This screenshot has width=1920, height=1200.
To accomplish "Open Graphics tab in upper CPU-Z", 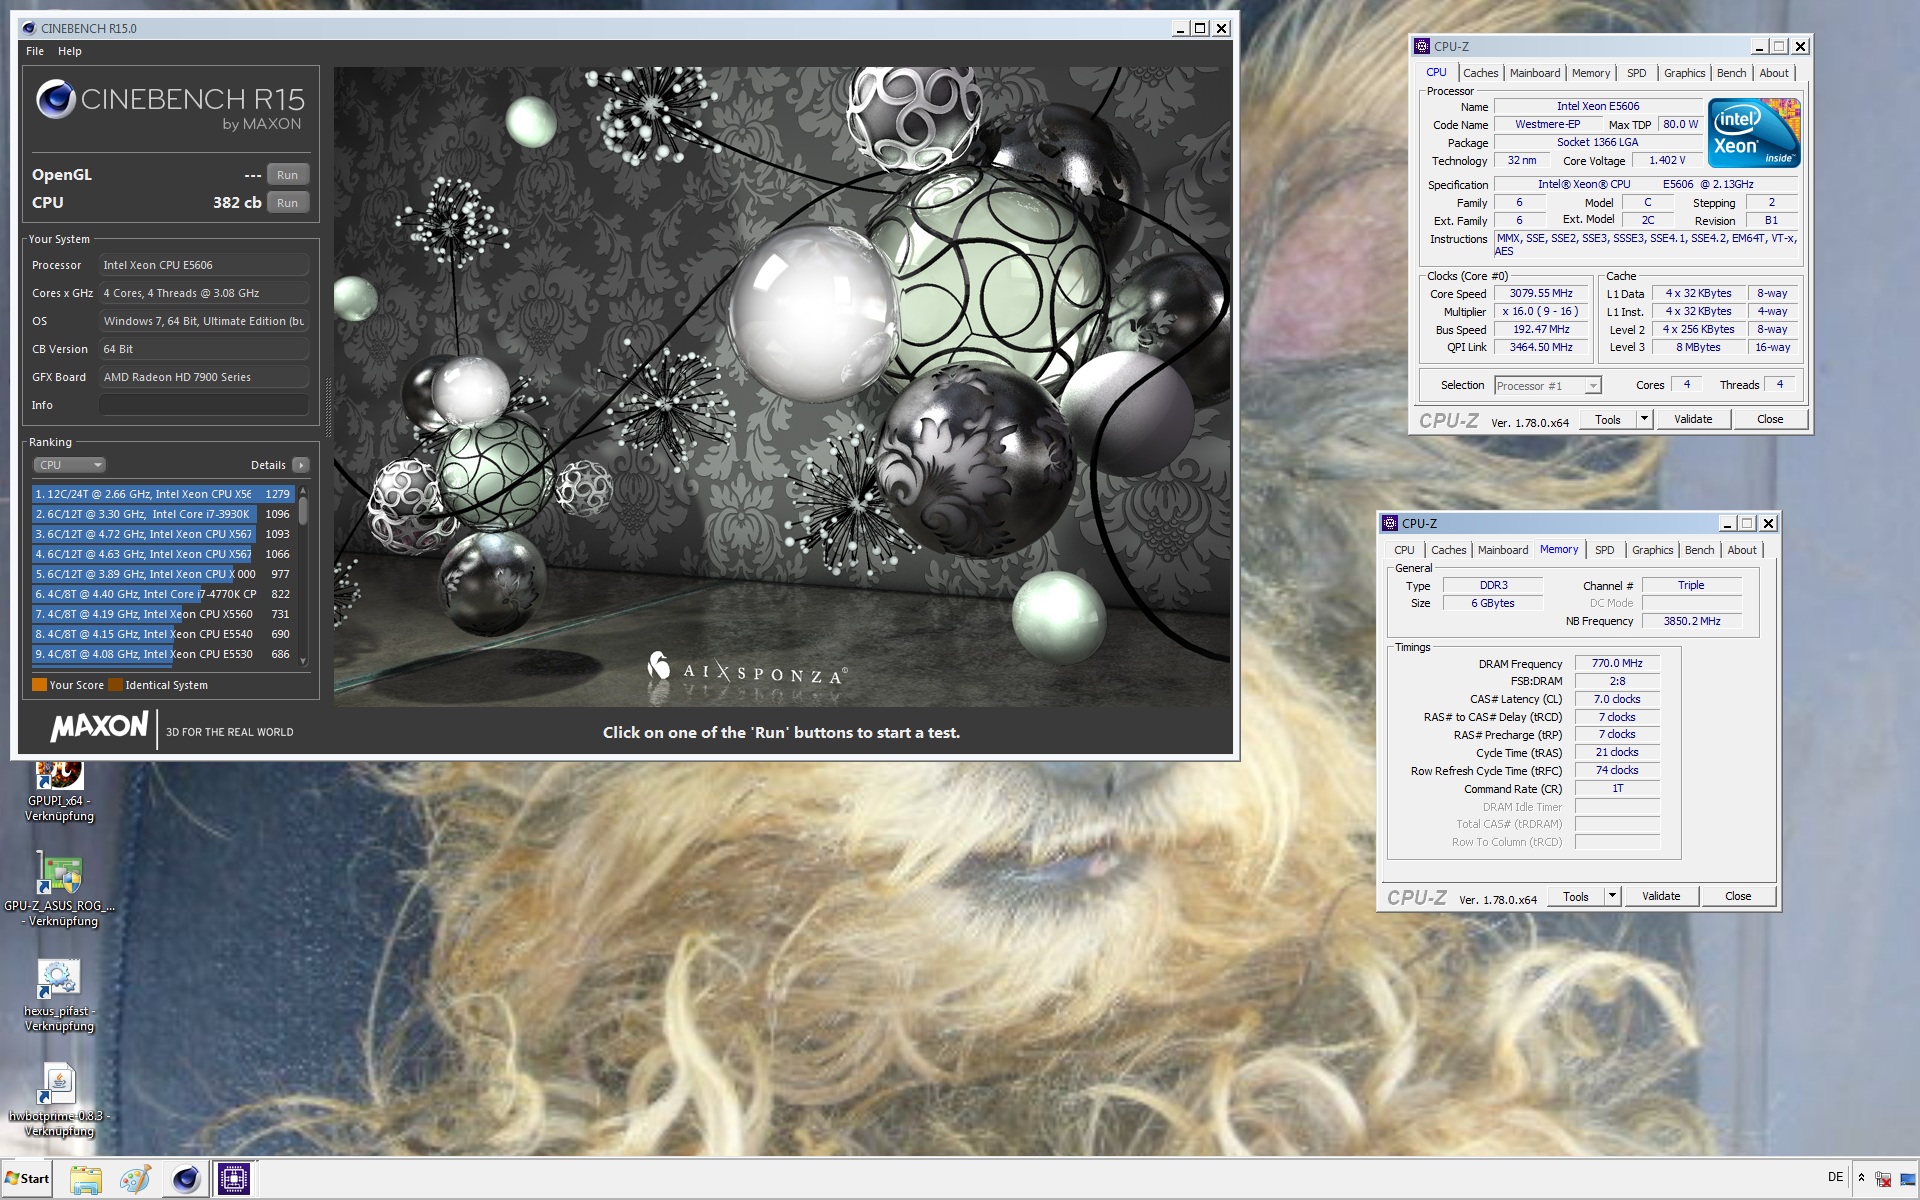I will click(x=1684, y=73).
